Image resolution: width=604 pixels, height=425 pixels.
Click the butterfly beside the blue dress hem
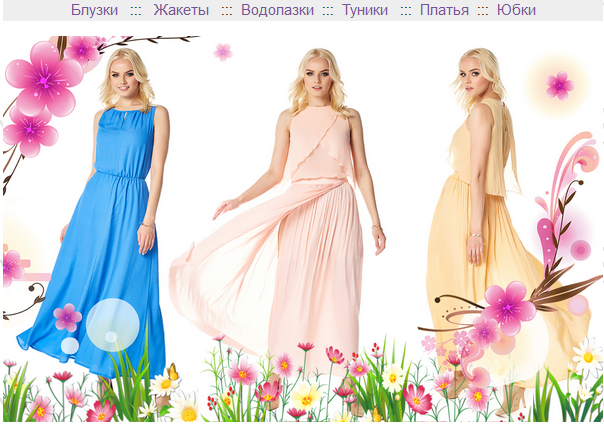point(173,372)
